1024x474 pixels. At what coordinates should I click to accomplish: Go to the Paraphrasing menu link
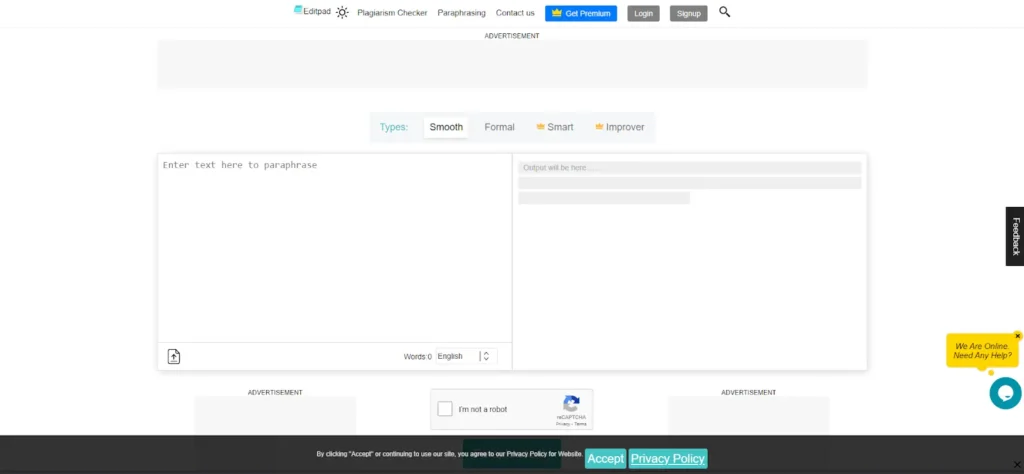461,13
